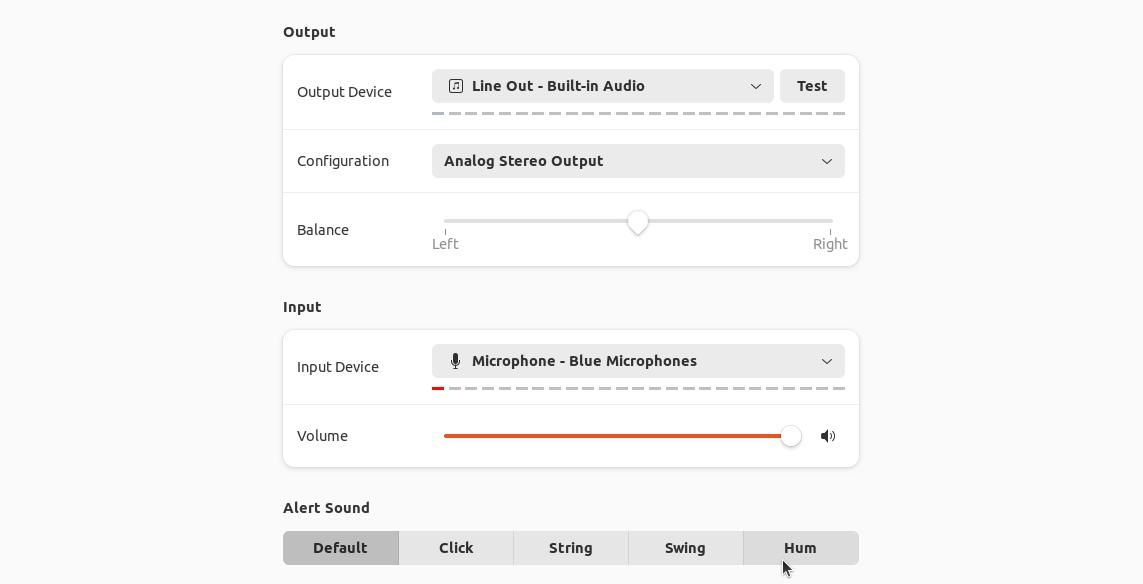
Task: Open the Microphone - Blue Microphones selector
Action: pyautogui.click(x=637, y=361)
